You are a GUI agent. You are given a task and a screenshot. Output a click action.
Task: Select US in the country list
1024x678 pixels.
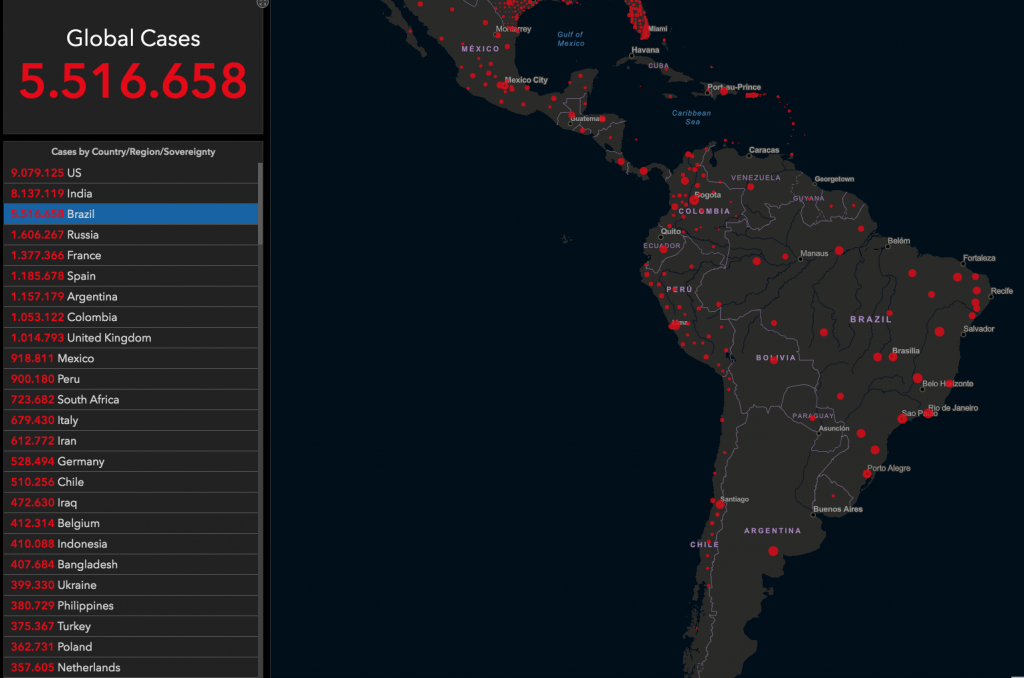131,173
